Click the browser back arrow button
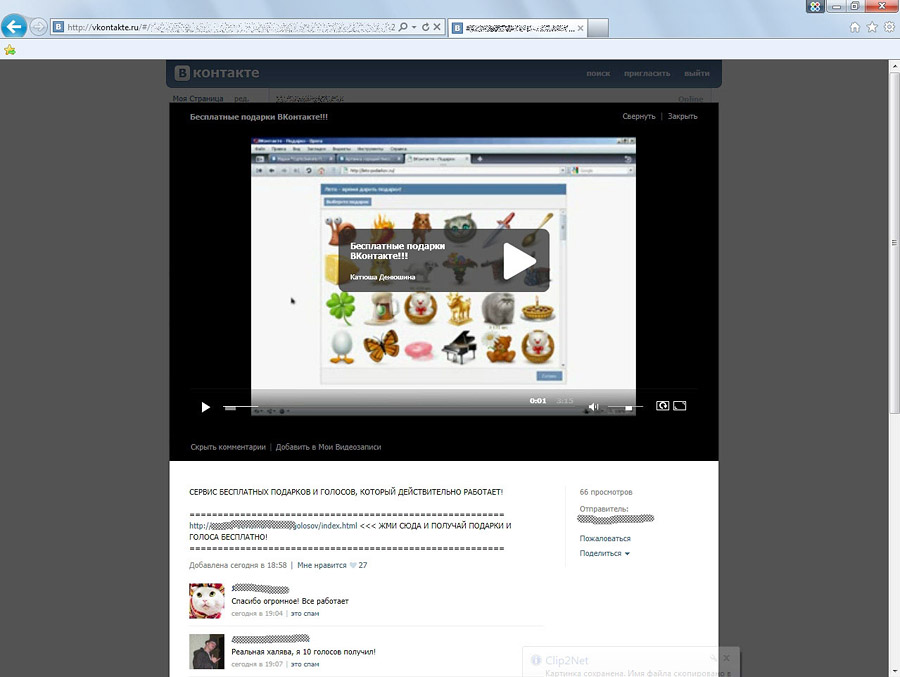Screen dimensions: 900x677 [14, 27]
